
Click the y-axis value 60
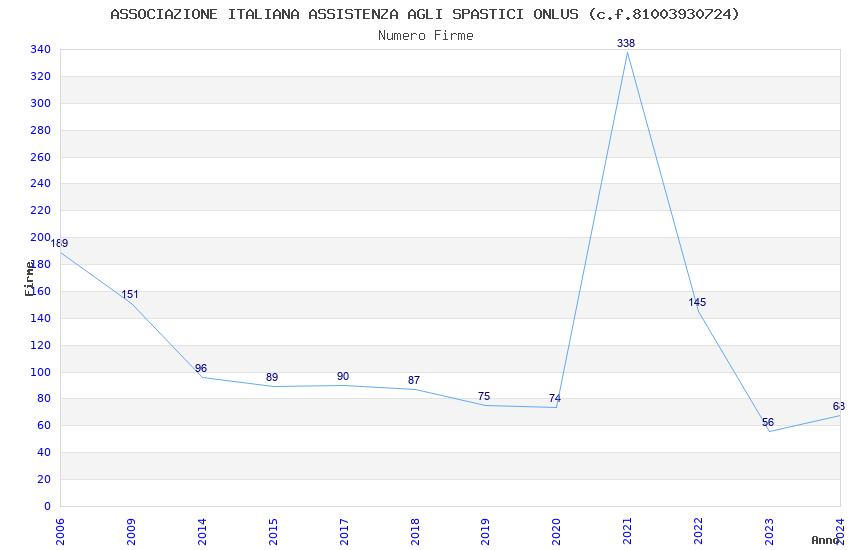(43, 425)
